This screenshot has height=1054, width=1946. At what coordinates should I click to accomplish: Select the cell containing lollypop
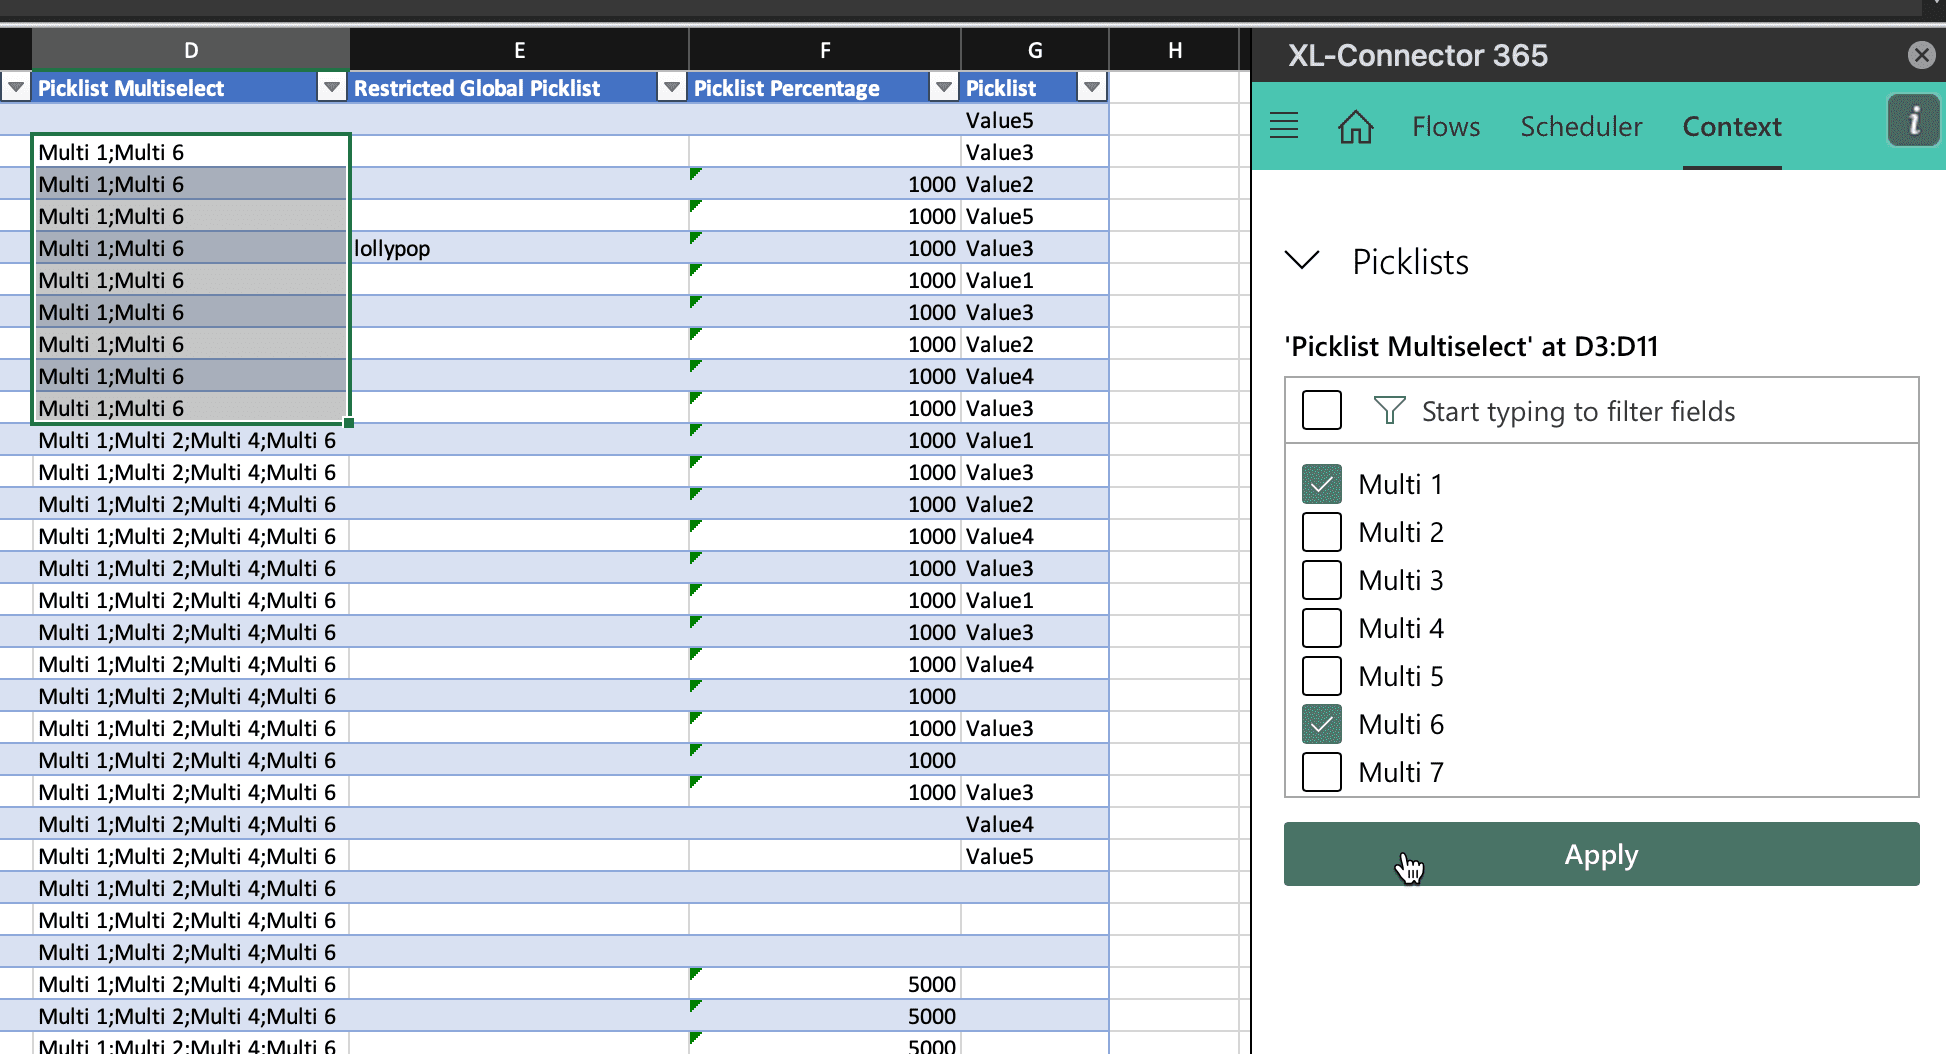click(519, 248)
